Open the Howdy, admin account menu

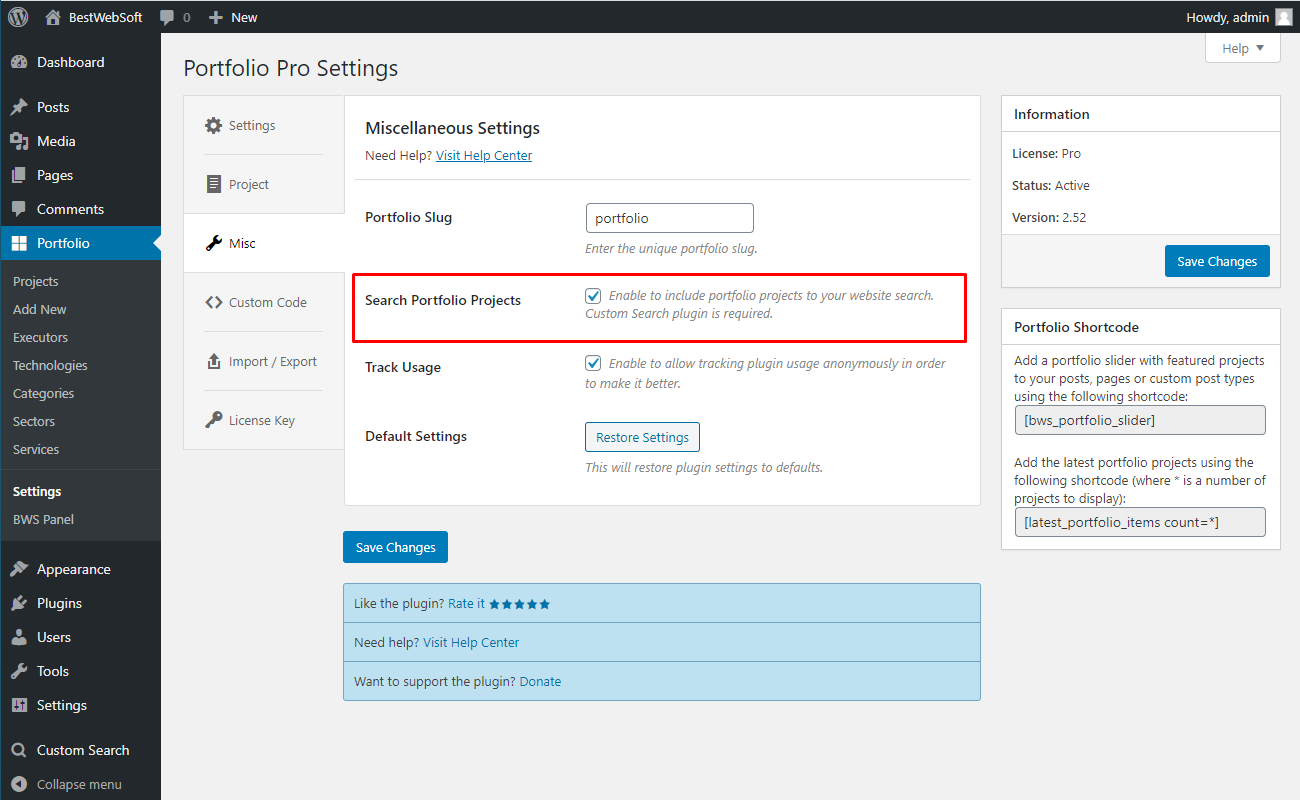click(1239, 17)
